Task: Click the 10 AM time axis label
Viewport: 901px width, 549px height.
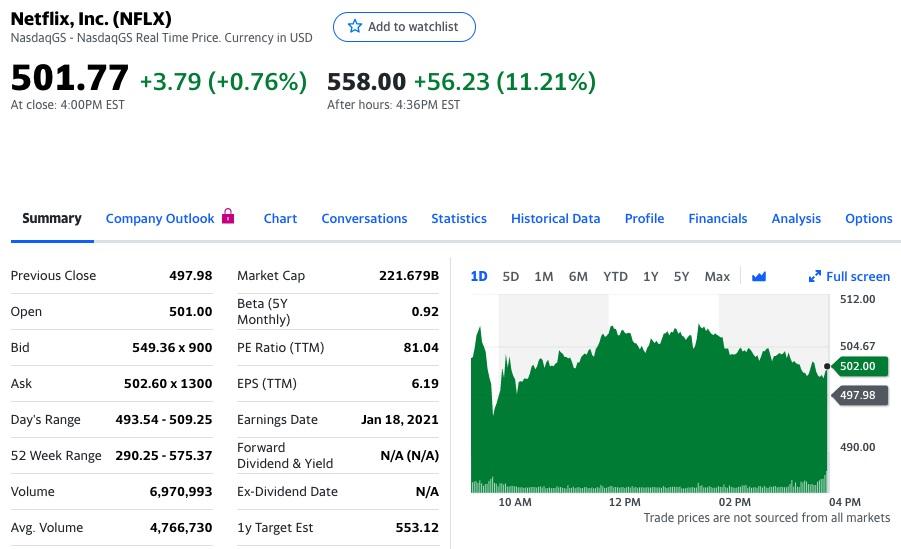Action: pyautogui.click(x=515, y=502)
